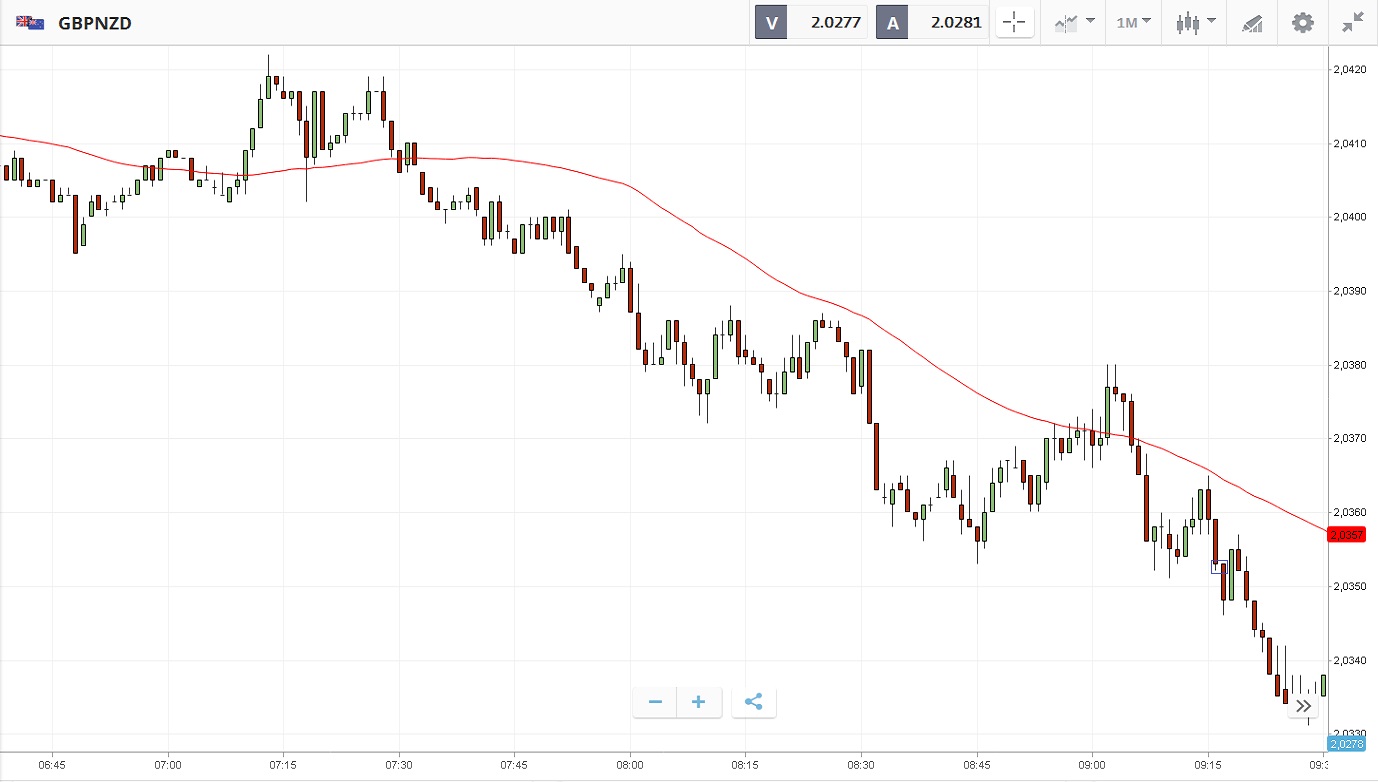This screenshot has height=782, width=1378.
Task: Click the GBP/NZD flag icon
Action: (30, 22)
